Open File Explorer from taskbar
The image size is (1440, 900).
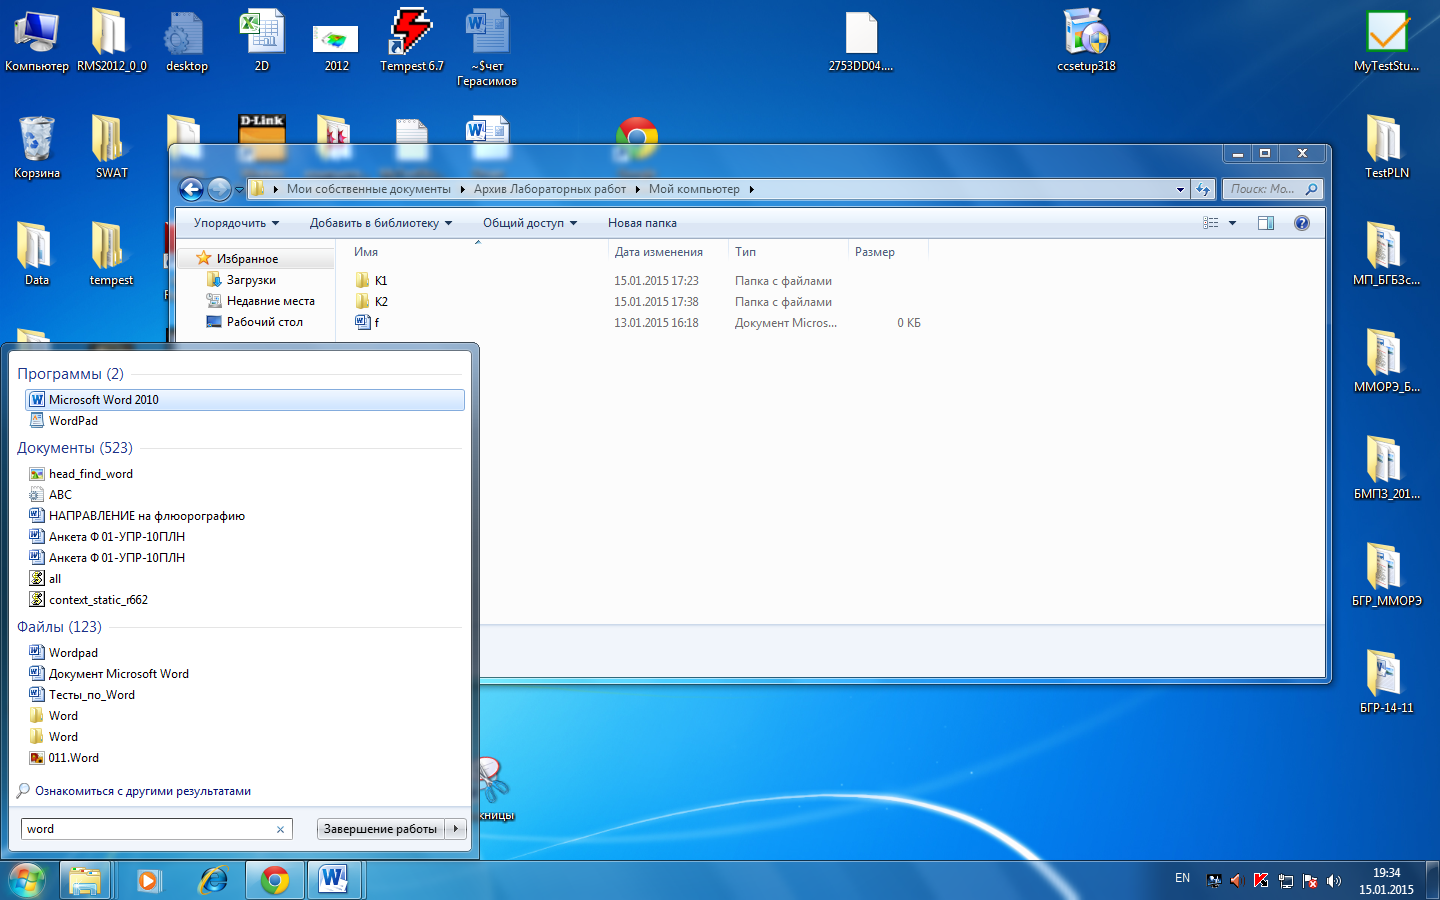point(85,880)
